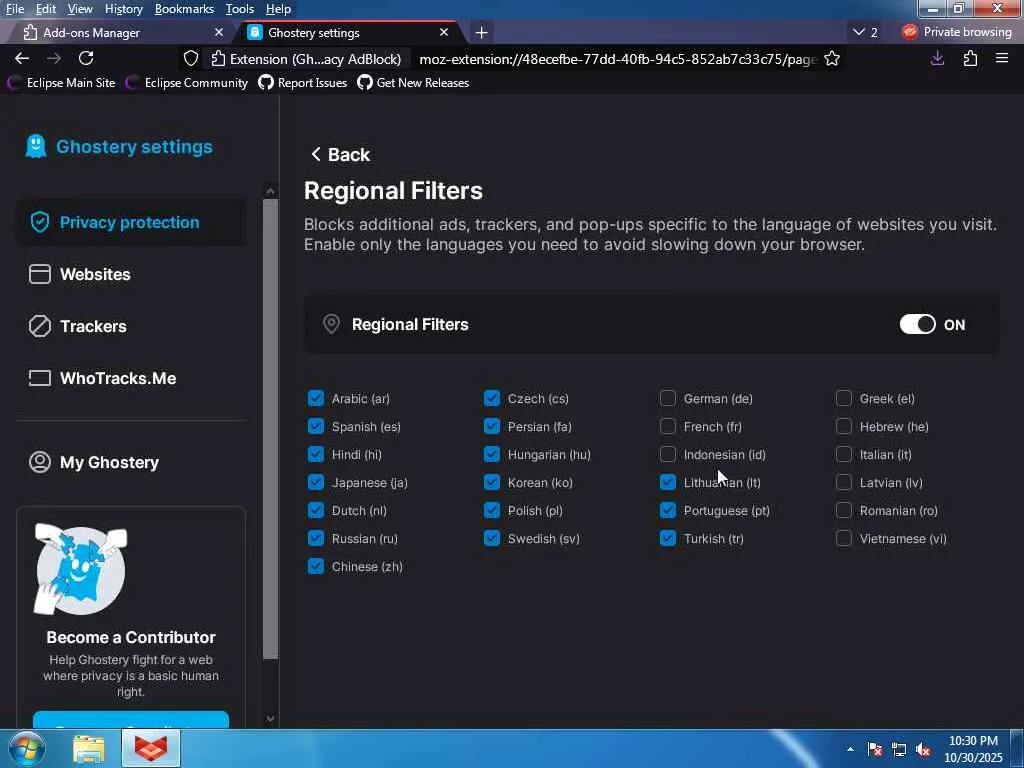
Task: Open the Firefox hamburger menu
Action: click(x=1002, y=59)
